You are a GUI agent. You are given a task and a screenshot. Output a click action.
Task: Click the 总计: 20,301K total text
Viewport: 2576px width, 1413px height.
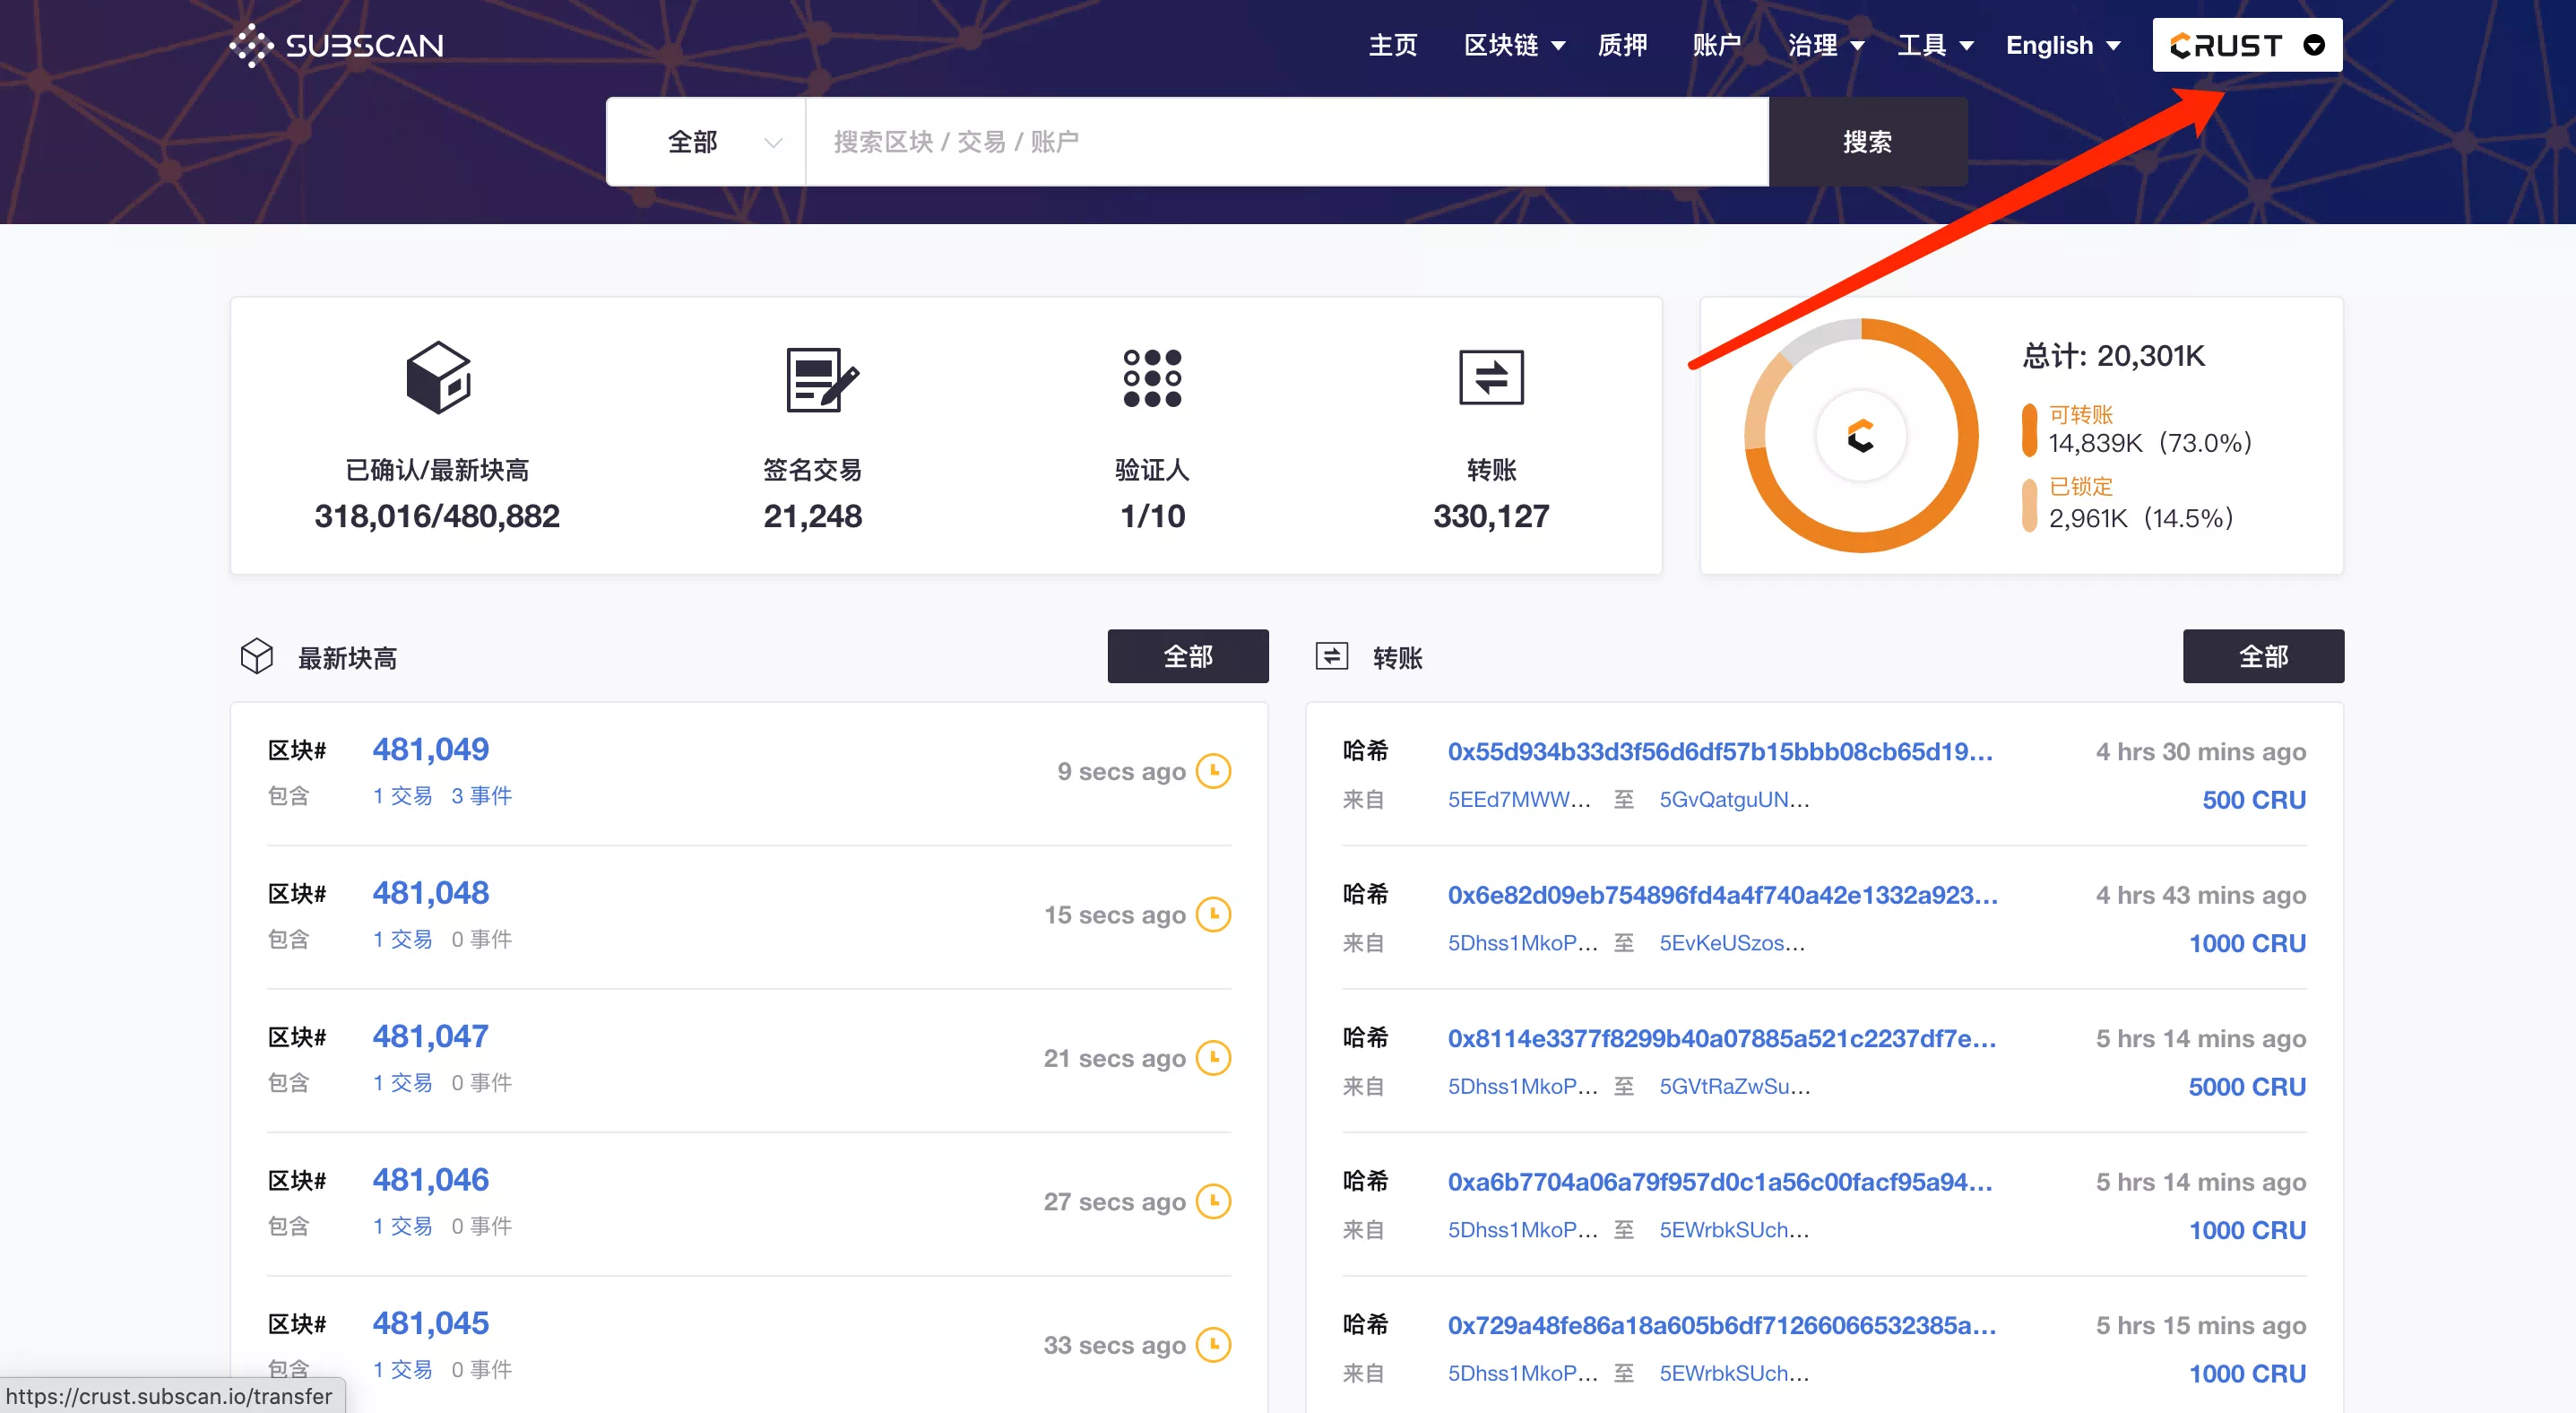(x=2113, y=356)
